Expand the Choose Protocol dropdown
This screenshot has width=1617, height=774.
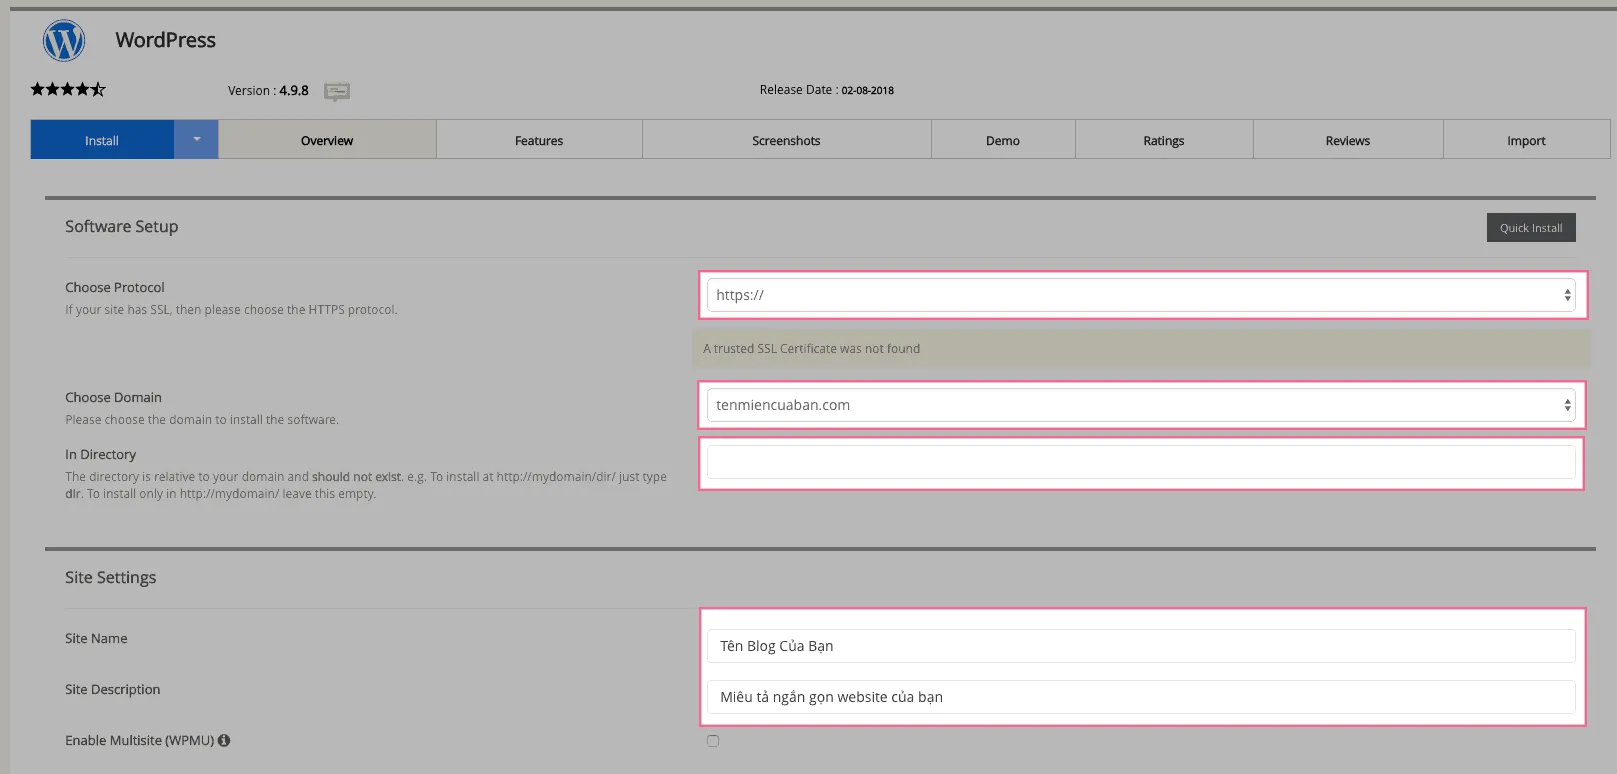click(1141, 295)
